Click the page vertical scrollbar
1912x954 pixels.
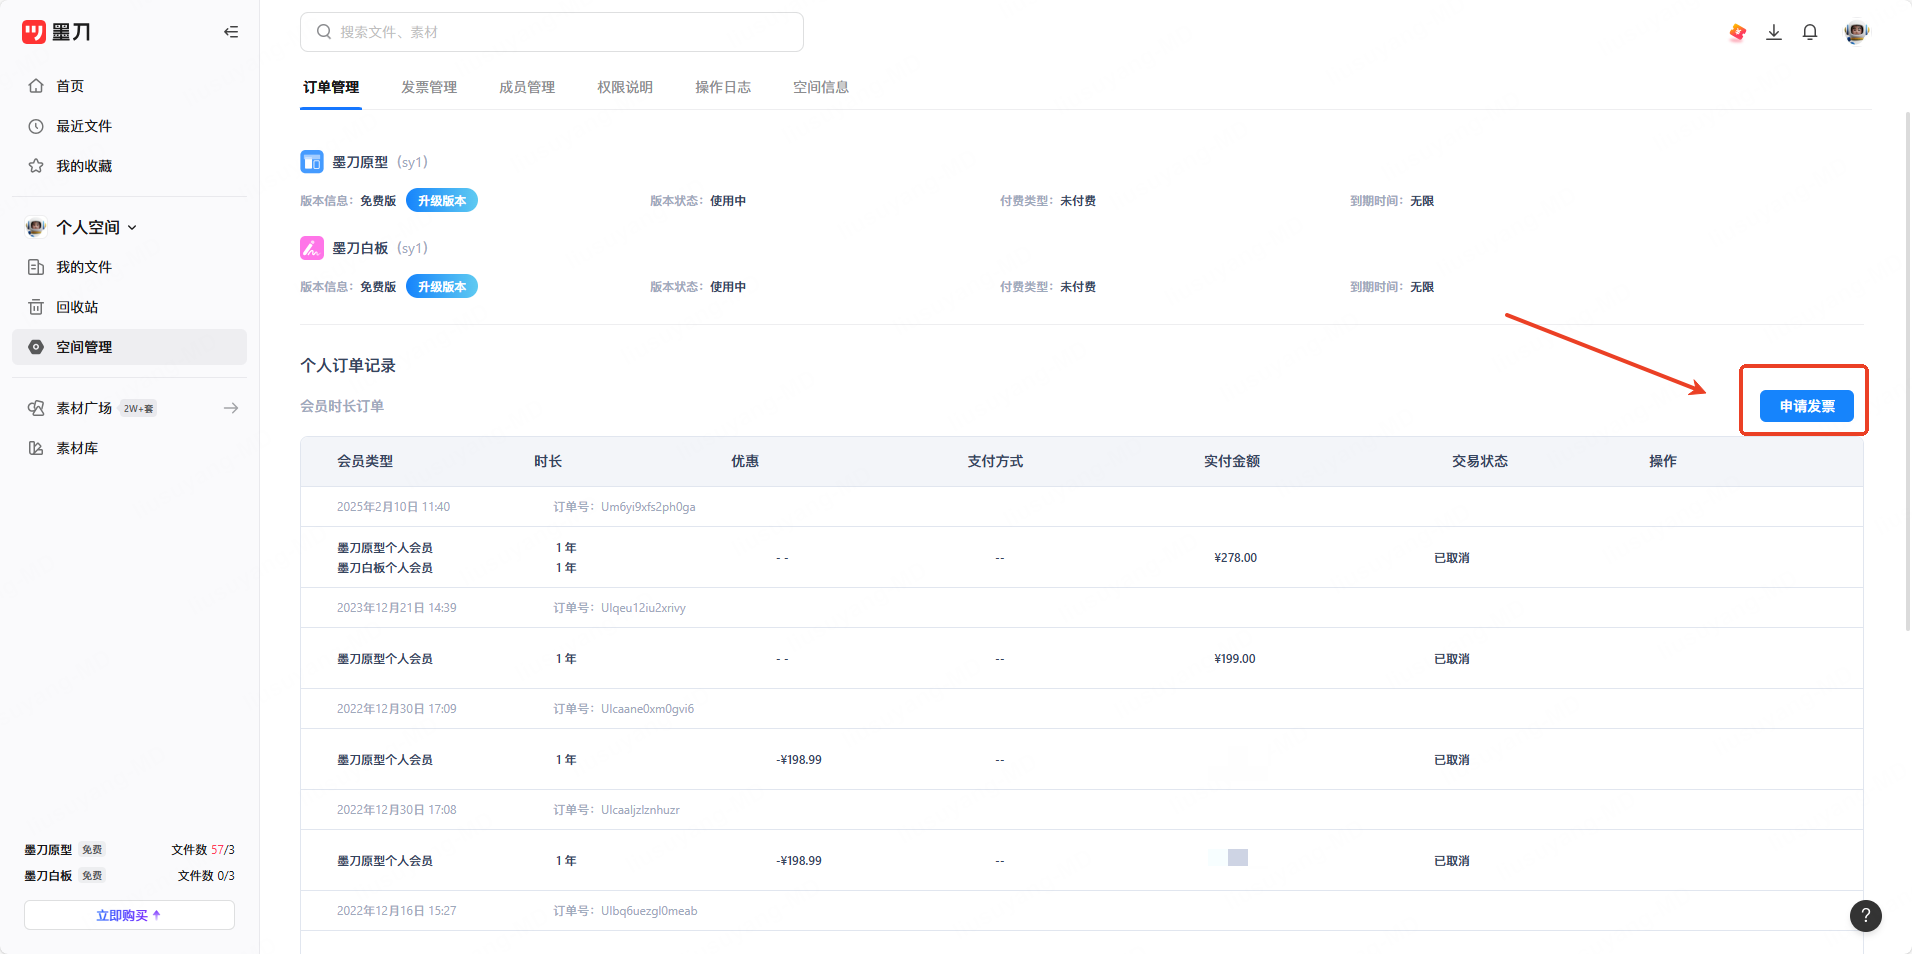[x=1907, y=370]
